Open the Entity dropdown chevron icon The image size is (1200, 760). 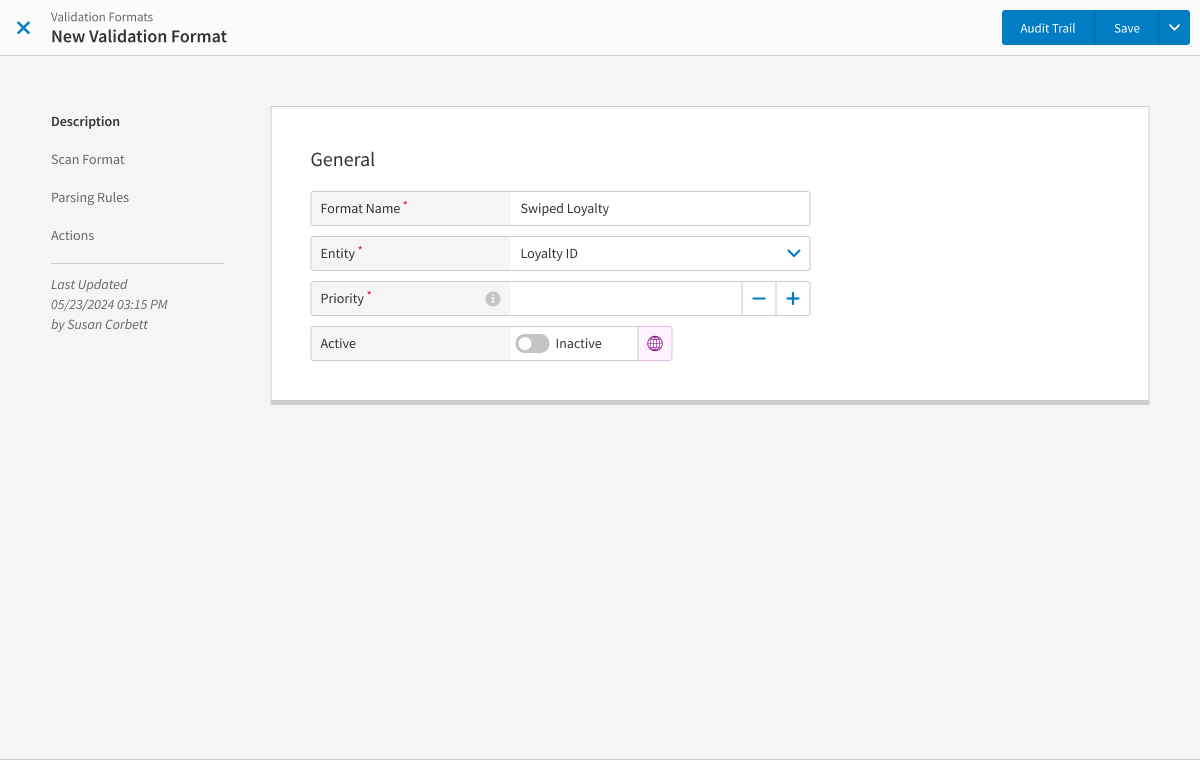(x=793, y=253)
